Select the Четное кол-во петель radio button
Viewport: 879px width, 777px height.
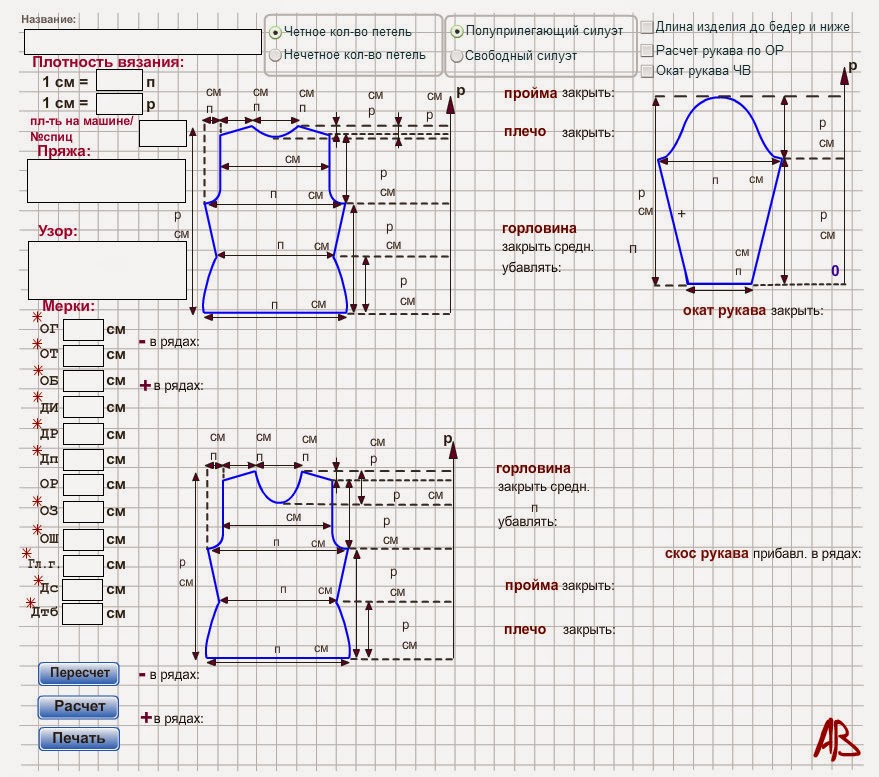pos(275,33)
